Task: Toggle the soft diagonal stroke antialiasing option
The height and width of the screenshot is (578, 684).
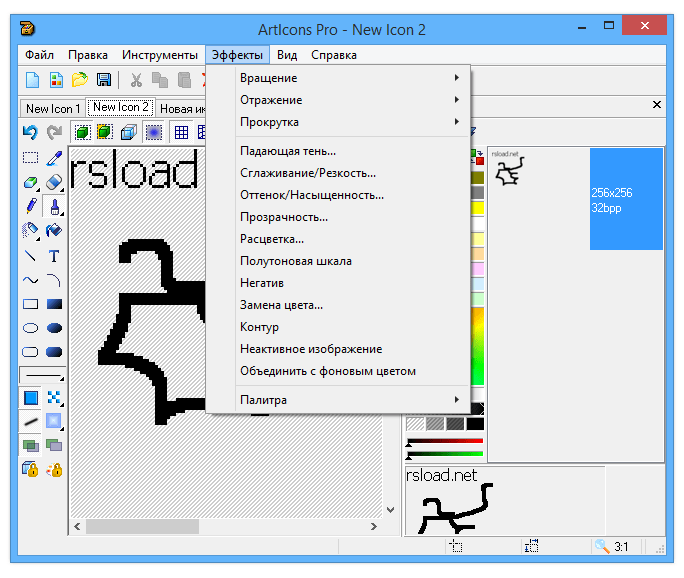Action: click(x=31, y=422)
